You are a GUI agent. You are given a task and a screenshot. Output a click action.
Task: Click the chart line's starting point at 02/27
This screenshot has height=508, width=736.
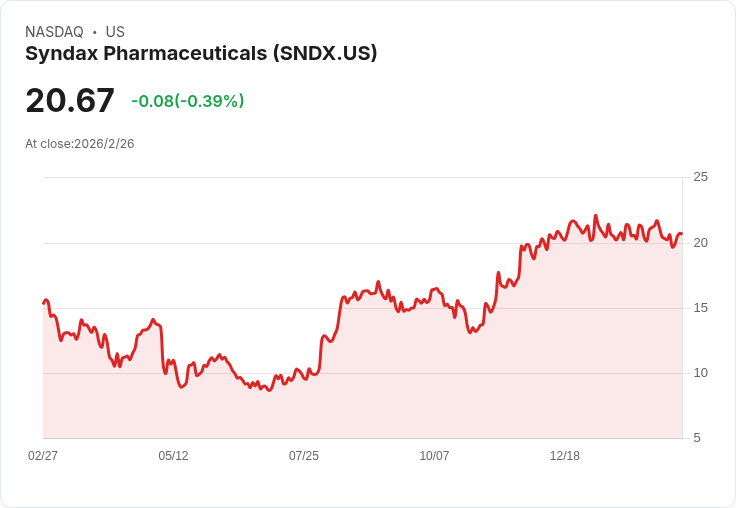(x=44, y=303)
